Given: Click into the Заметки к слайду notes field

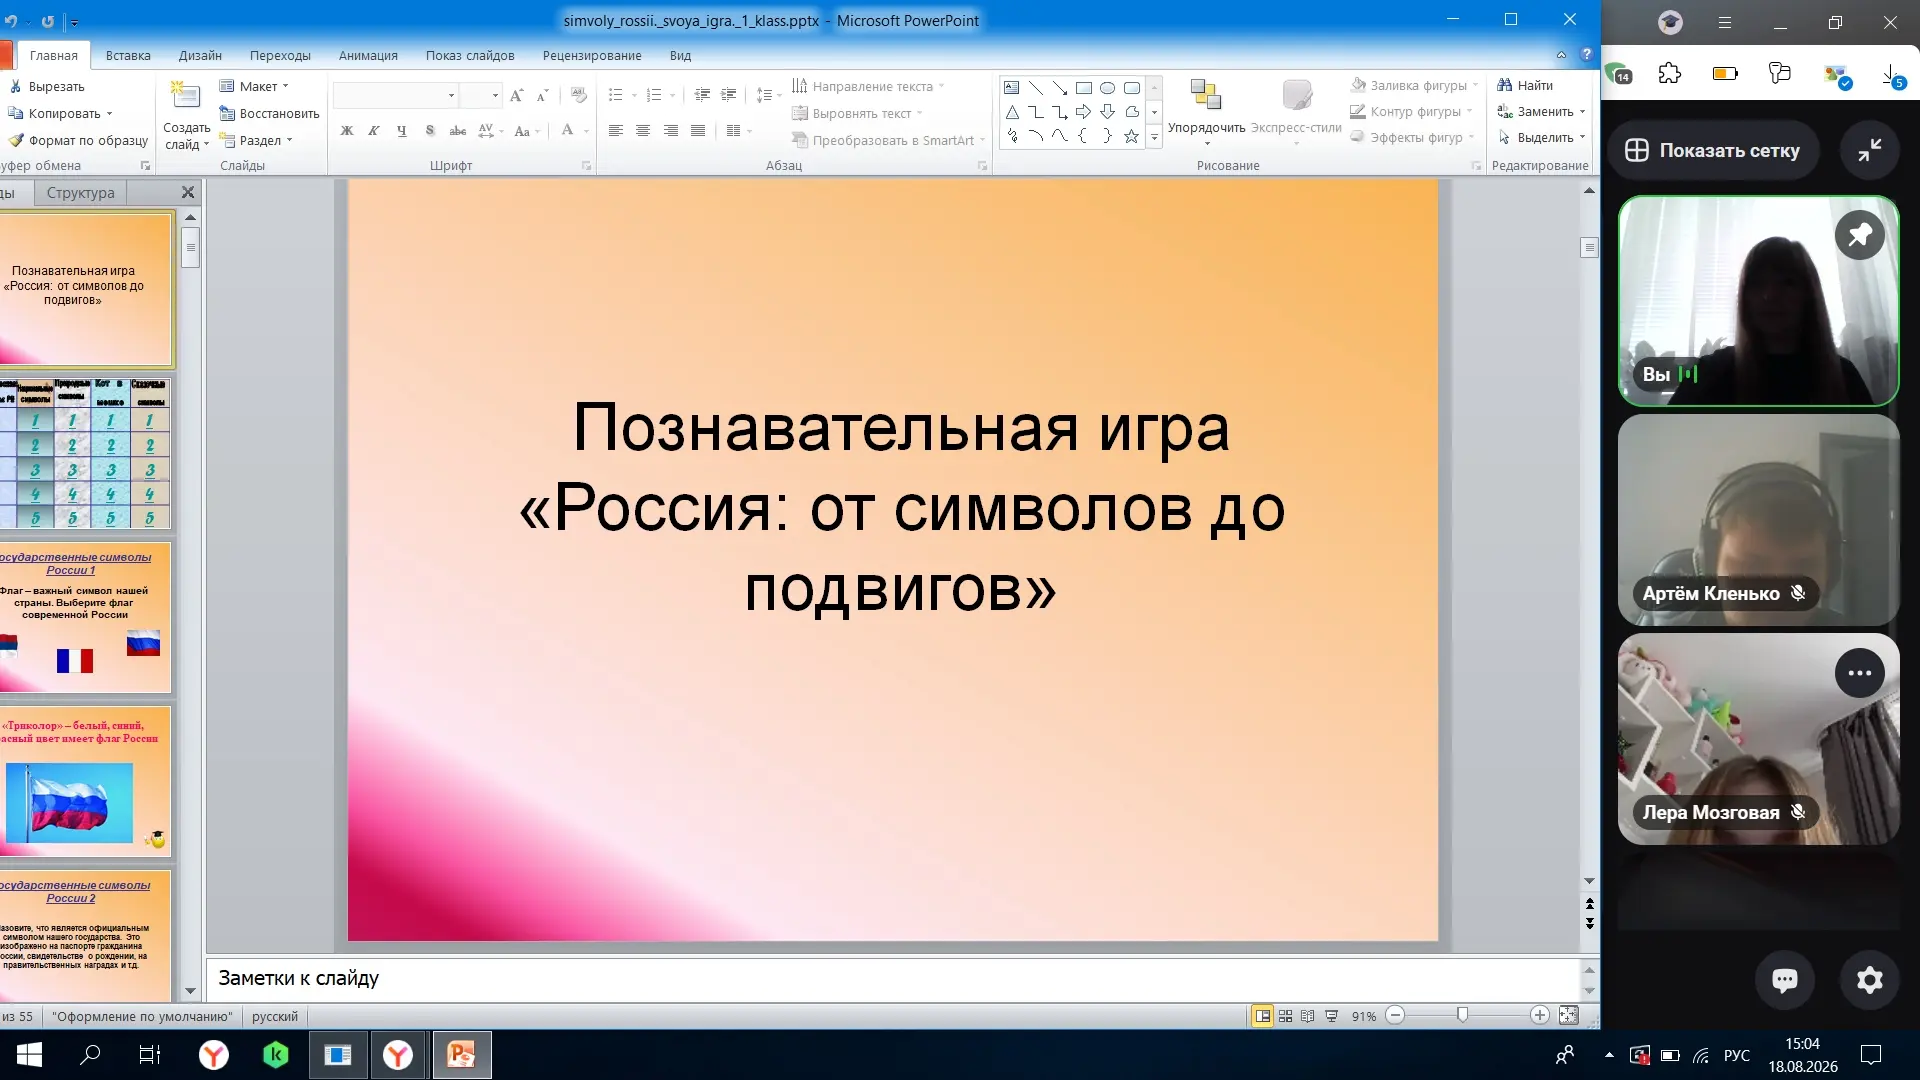Looking at the screenshot, I should pyautogui.click(x=893, y=979).
